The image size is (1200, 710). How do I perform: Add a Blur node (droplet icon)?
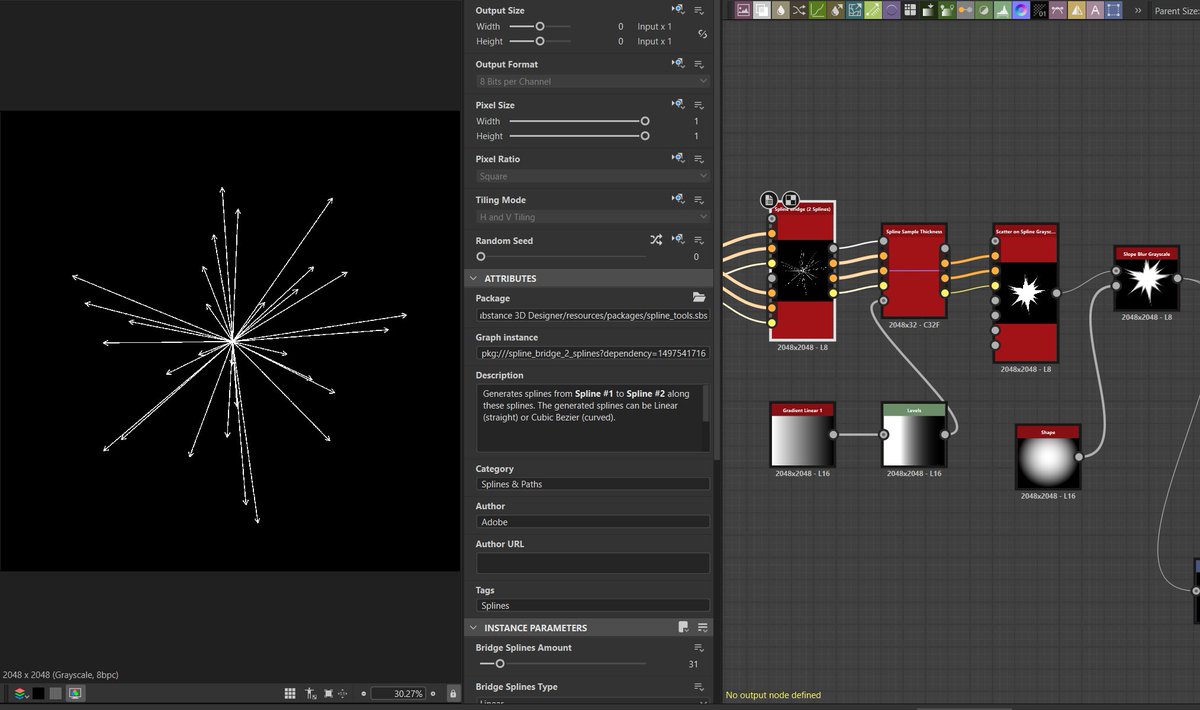pos(780,10)
